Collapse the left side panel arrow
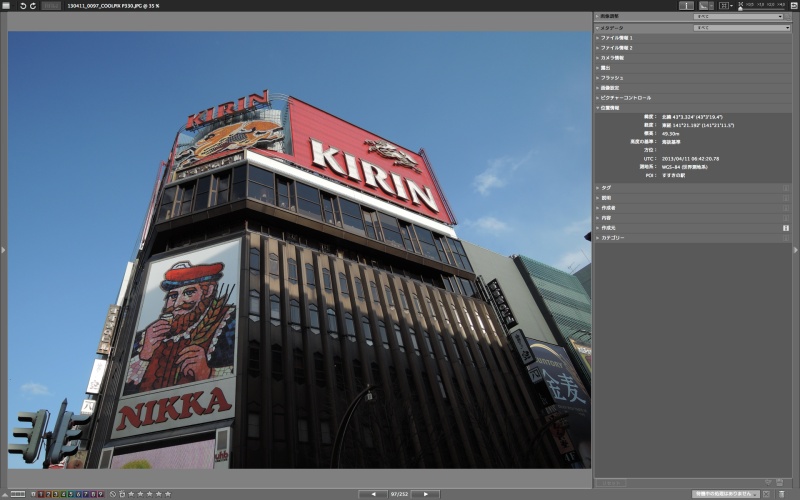 click(3, 250)
